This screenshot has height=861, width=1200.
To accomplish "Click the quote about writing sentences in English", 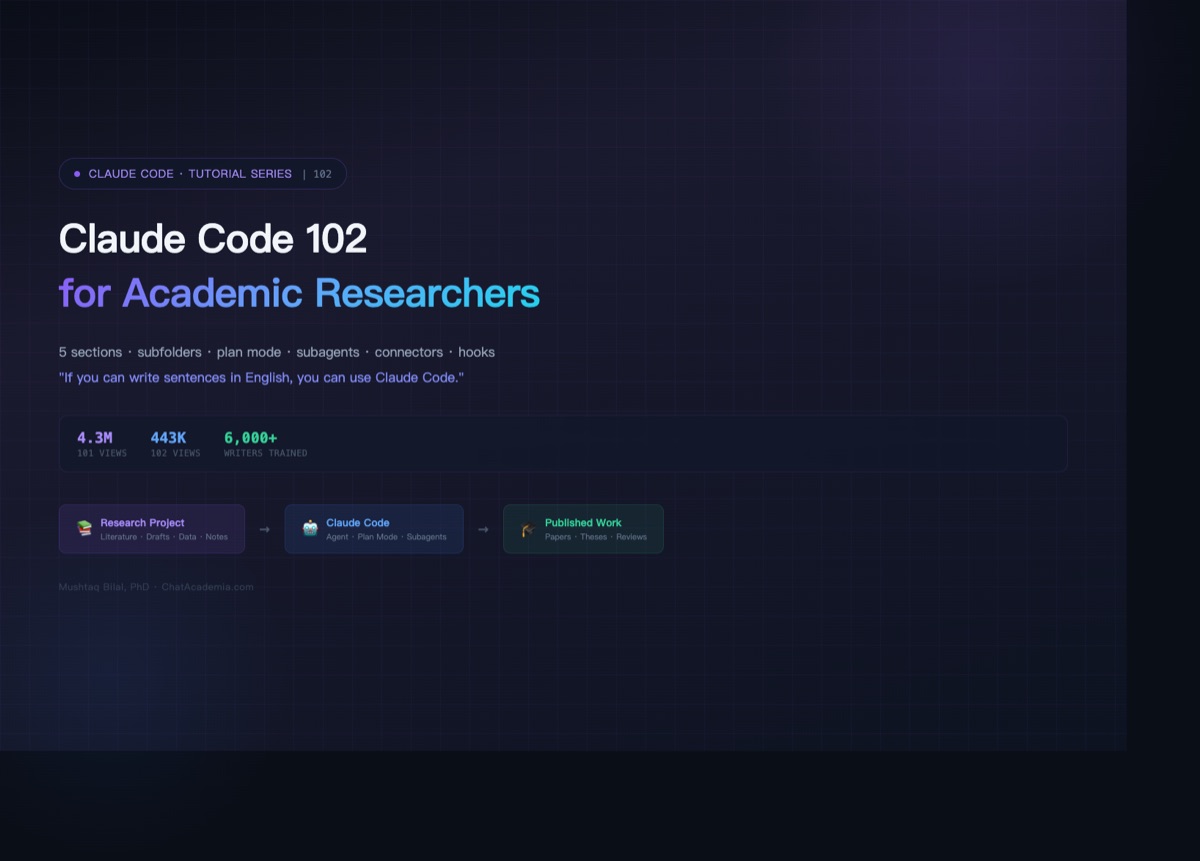I will 262,378.
